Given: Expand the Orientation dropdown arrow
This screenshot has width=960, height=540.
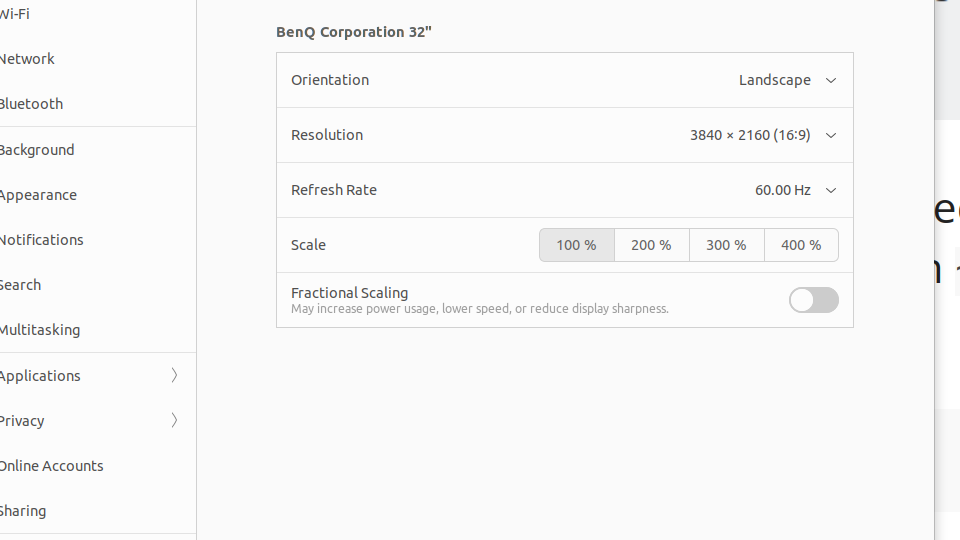Looking at the screenshot, I should [830, 80].
